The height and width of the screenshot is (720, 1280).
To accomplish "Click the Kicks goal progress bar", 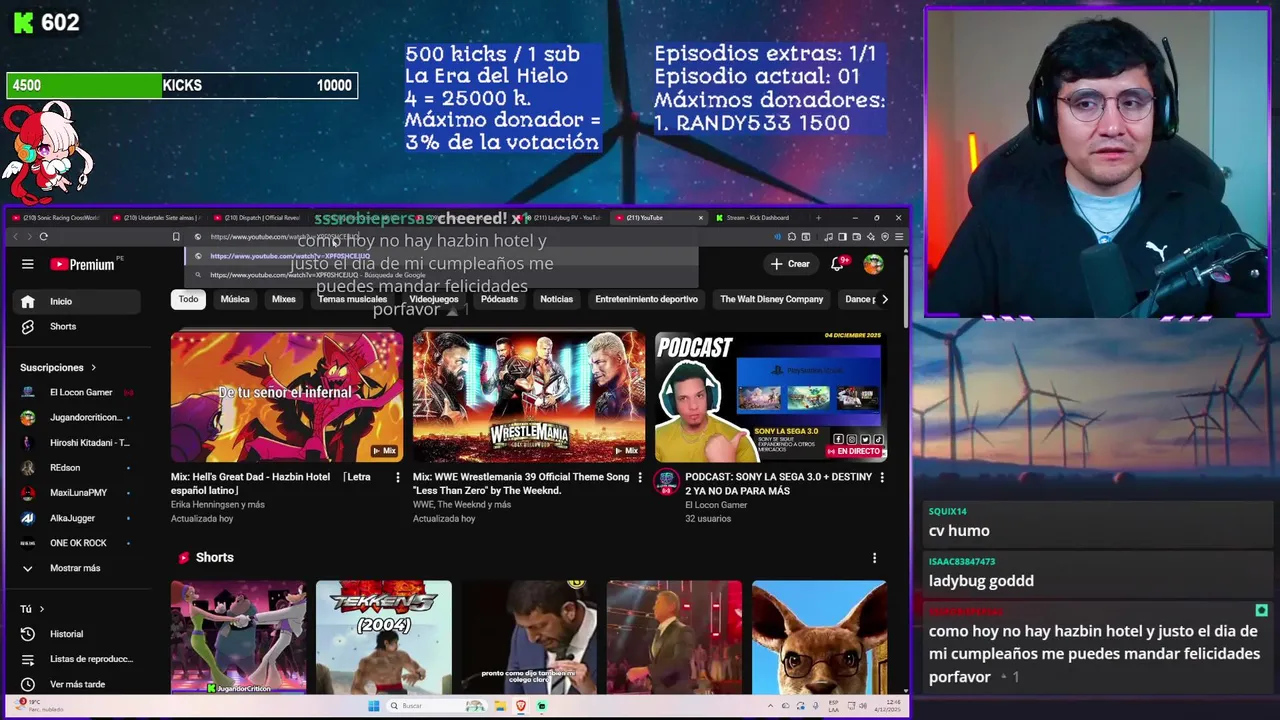I will 182,86.
